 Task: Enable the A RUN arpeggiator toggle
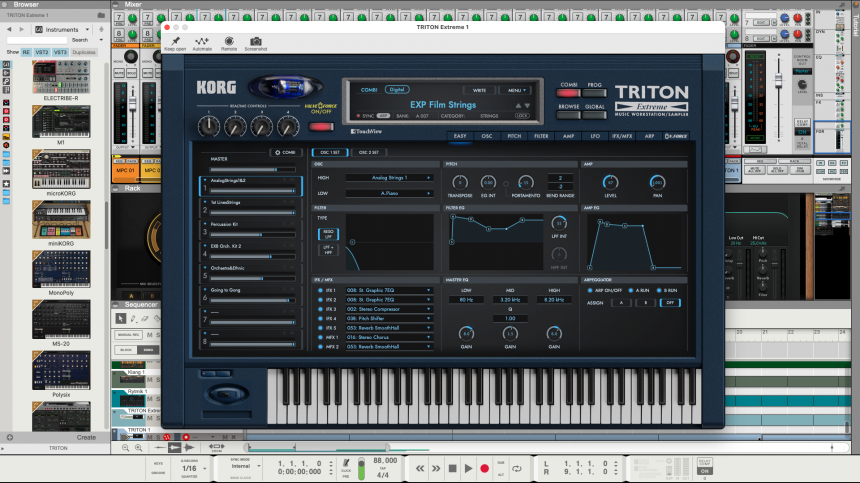coord(631,291)
